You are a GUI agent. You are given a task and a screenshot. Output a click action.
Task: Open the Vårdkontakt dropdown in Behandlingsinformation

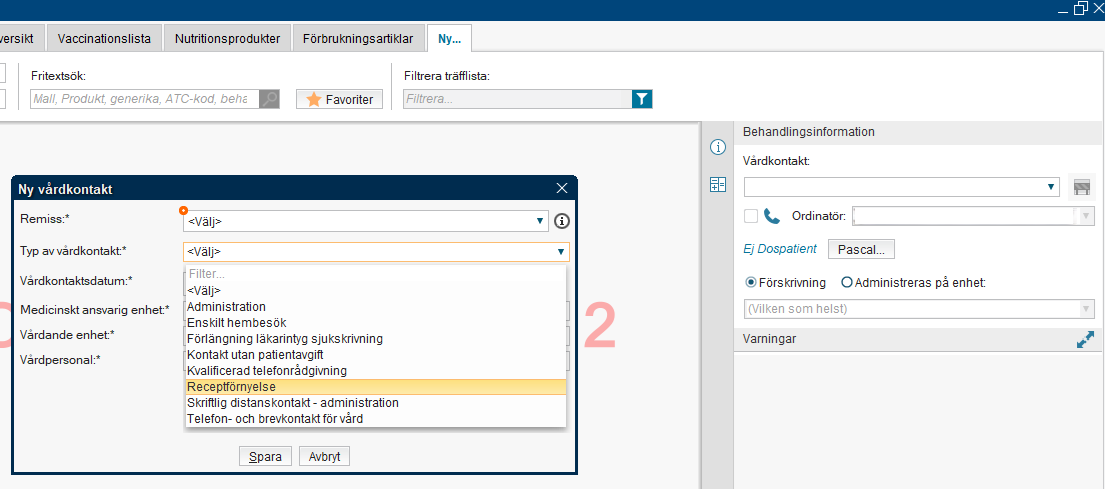[901, 187]
